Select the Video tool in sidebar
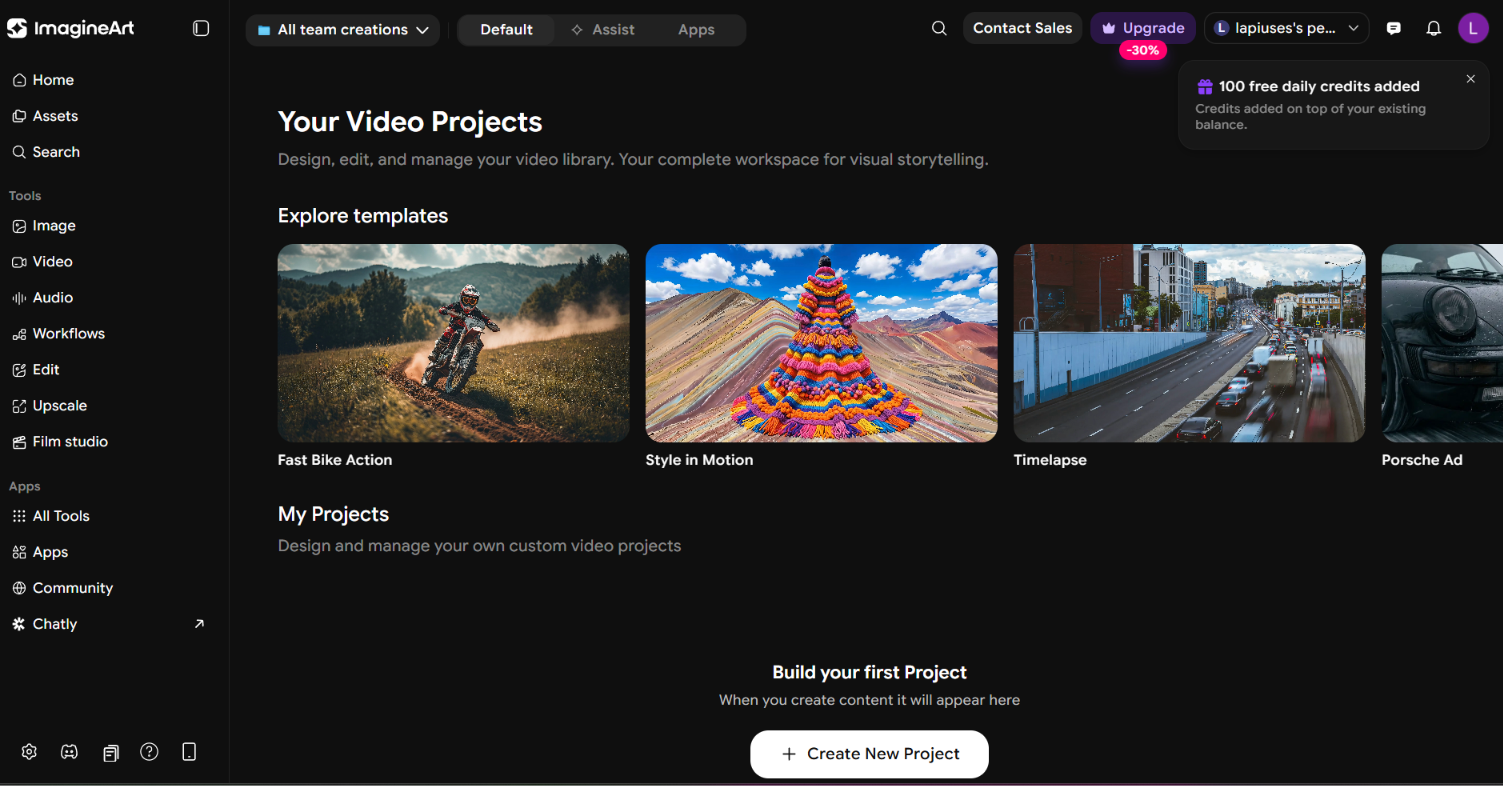This screenshot has height=786, width=1503. [42, 262]
